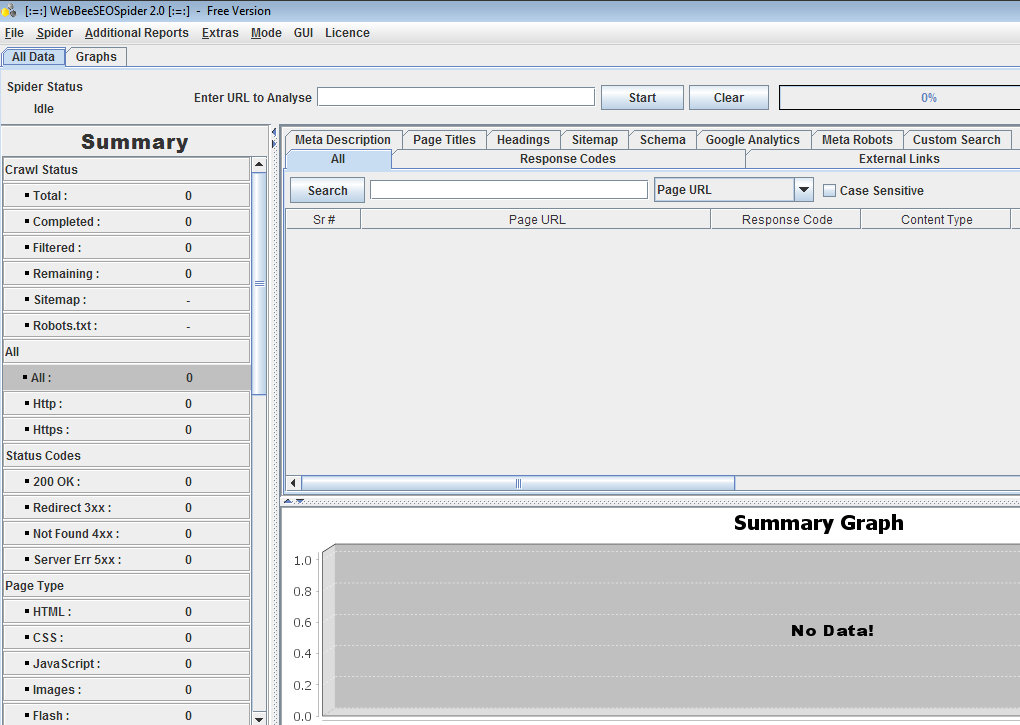Image resolution: width=1020 pixels, height=725 pixels.
Task: Click the WebBeeSEOSpider bee icon in title bar
Action: coord(9,10)
